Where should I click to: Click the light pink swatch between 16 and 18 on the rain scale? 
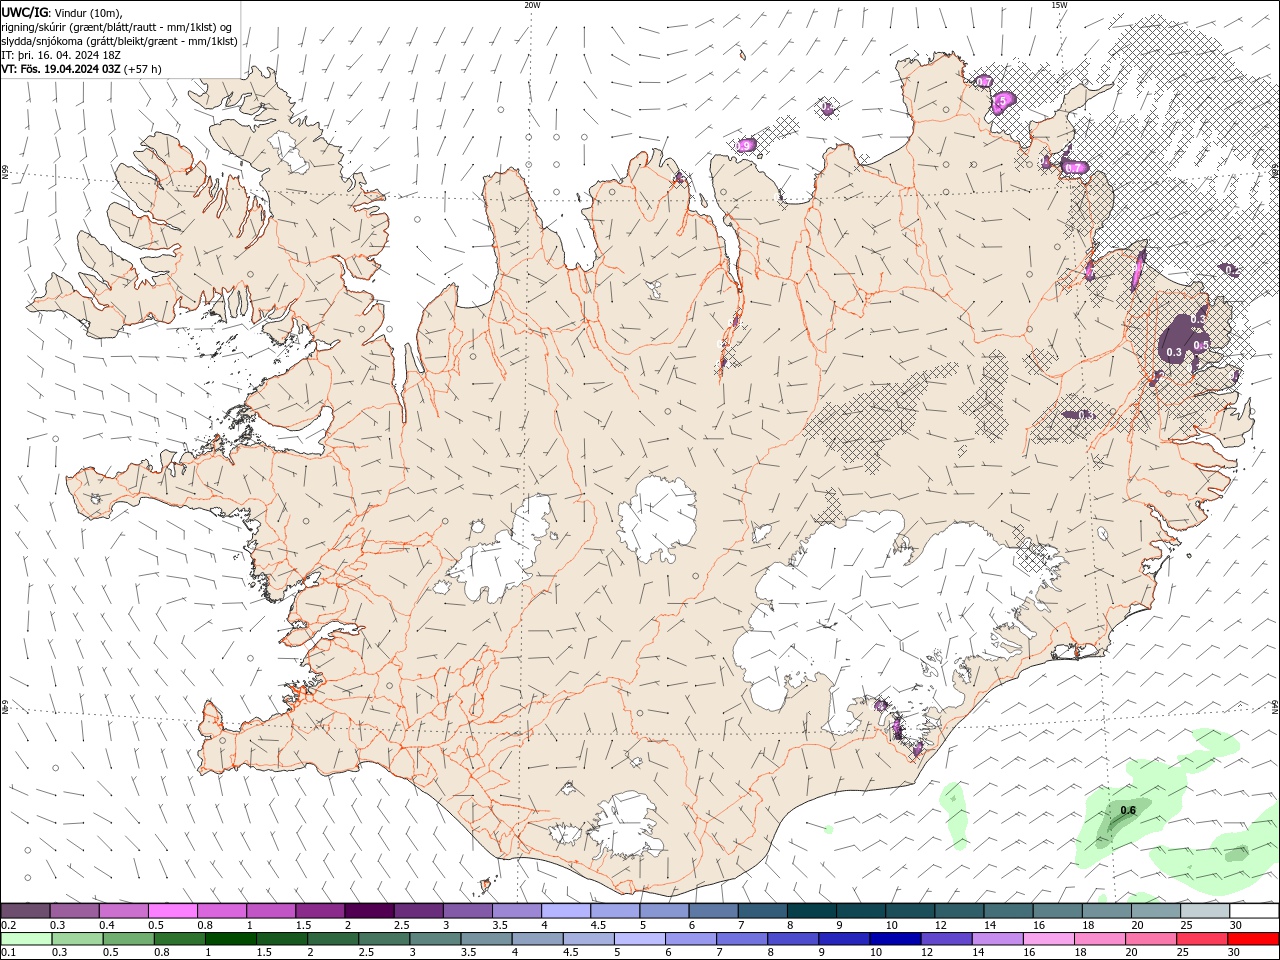[x=1048, y=939]
